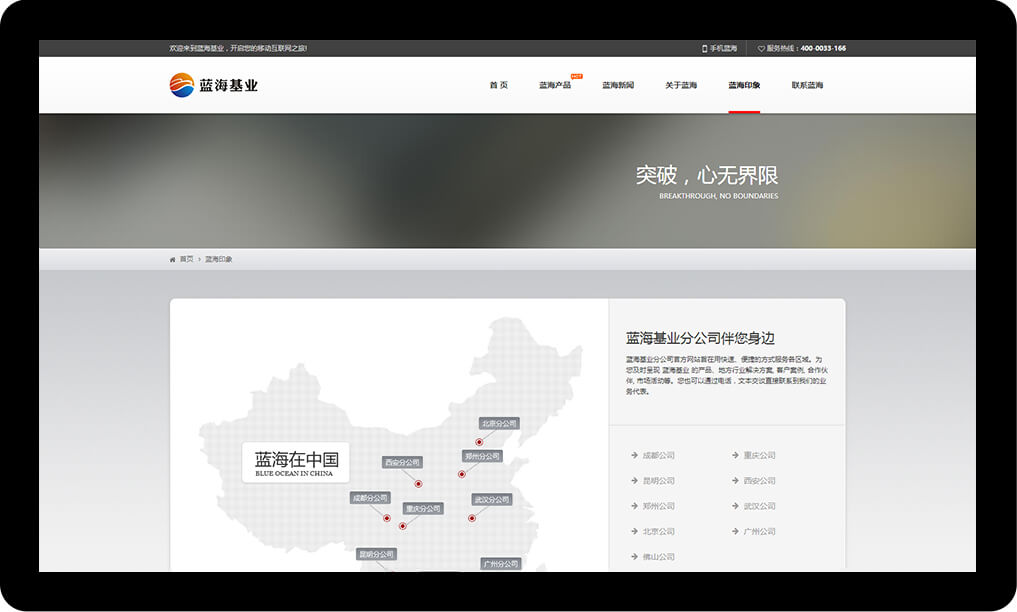Click the arrow icon next to 昆明公司
Image resolution: width=1017 pixels, height=612 pixels.
tap(634, 481)
